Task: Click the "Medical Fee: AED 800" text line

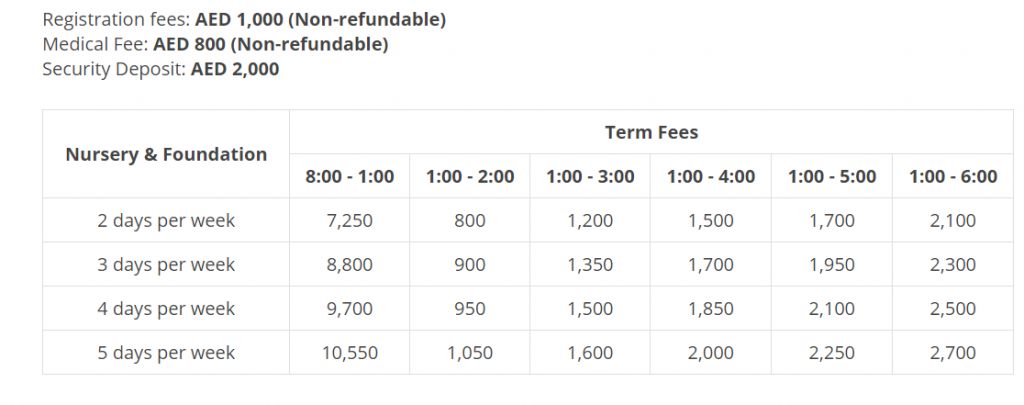Action: [x=215, y=44]
